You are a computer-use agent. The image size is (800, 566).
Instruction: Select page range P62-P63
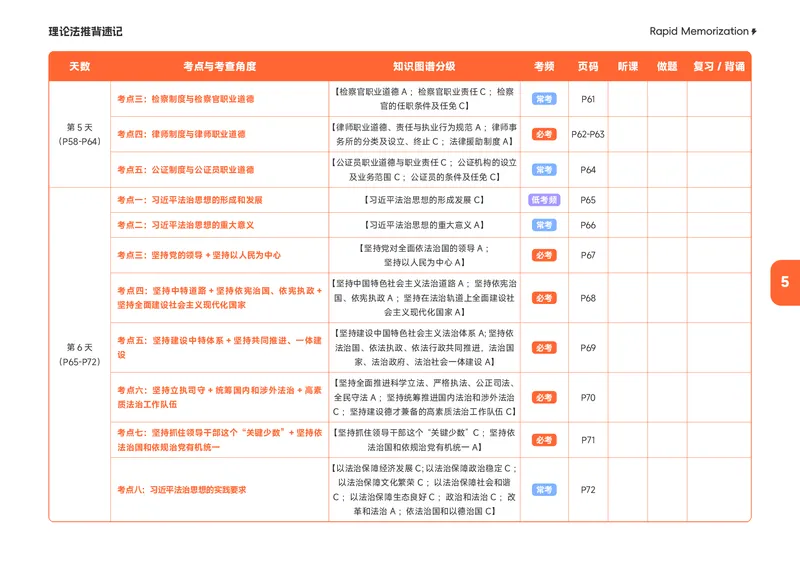(x=588, y=134)
